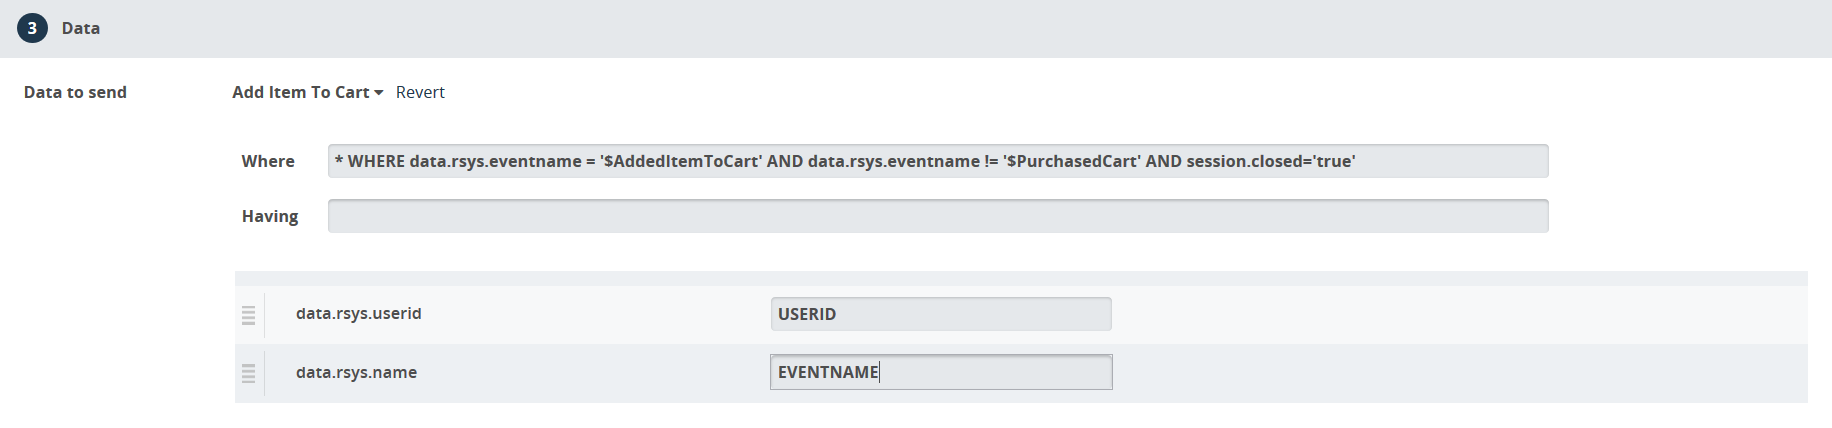Screen dimensions: 1832x428
Task: Focus the empty Having input field
Action: coord(937,216)
